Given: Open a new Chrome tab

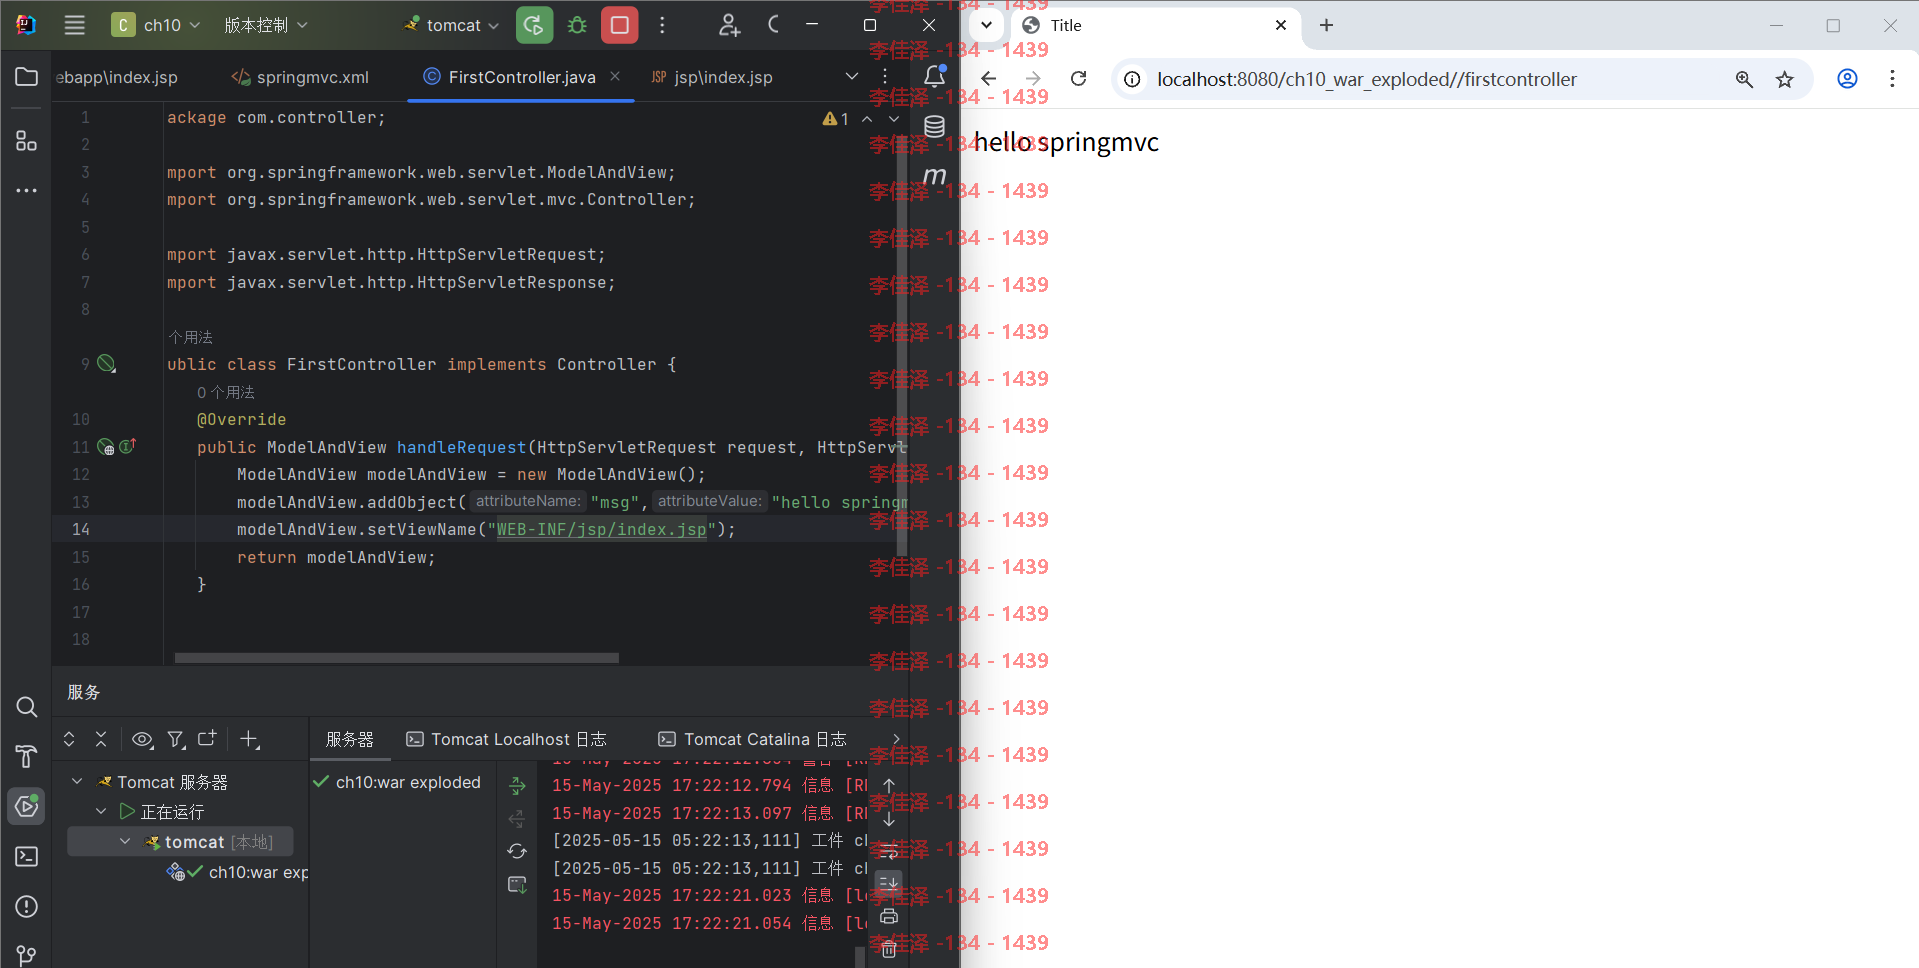Looking at the screenshot, I should (1326, 25).
